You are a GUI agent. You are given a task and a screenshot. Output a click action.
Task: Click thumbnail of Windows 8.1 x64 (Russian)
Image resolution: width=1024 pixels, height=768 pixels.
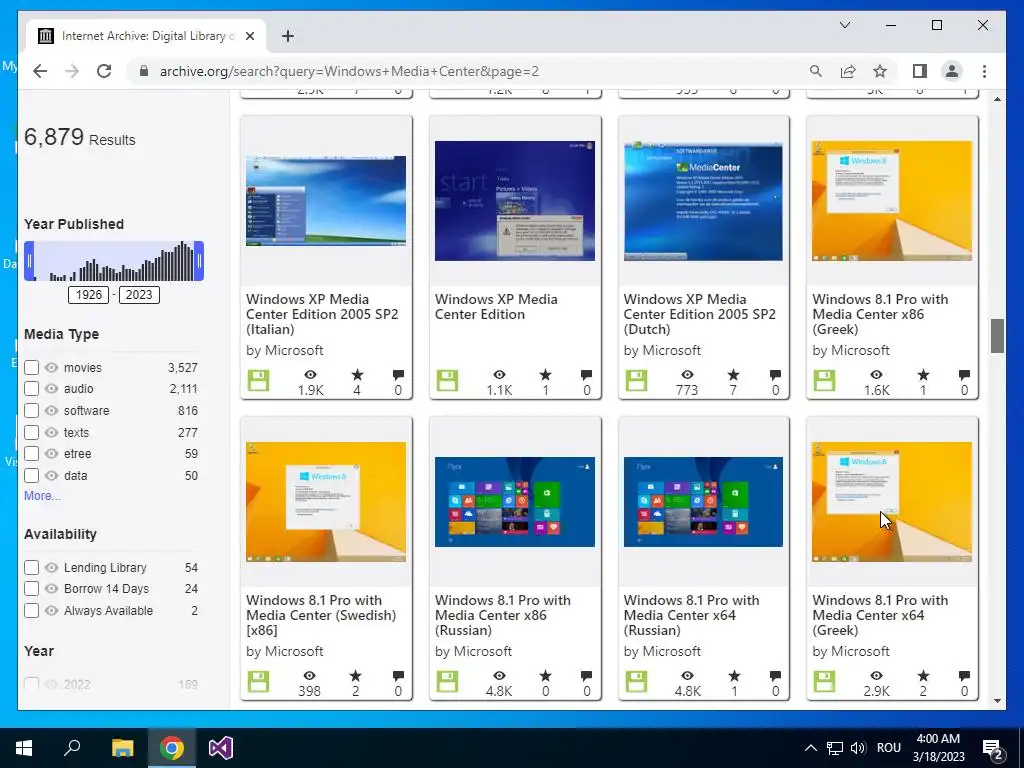pos(703,502)
